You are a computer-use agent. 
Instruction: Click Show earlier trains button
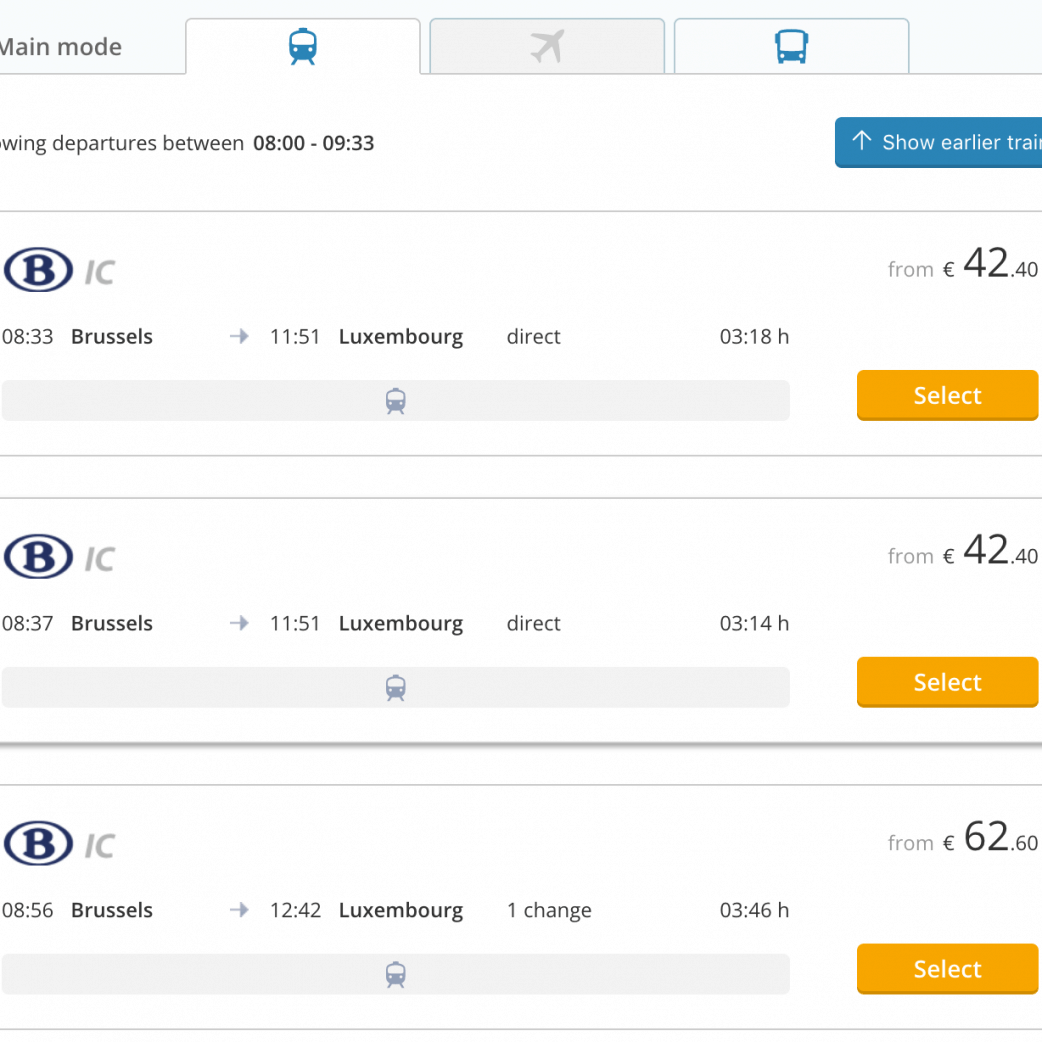point(940,143)
